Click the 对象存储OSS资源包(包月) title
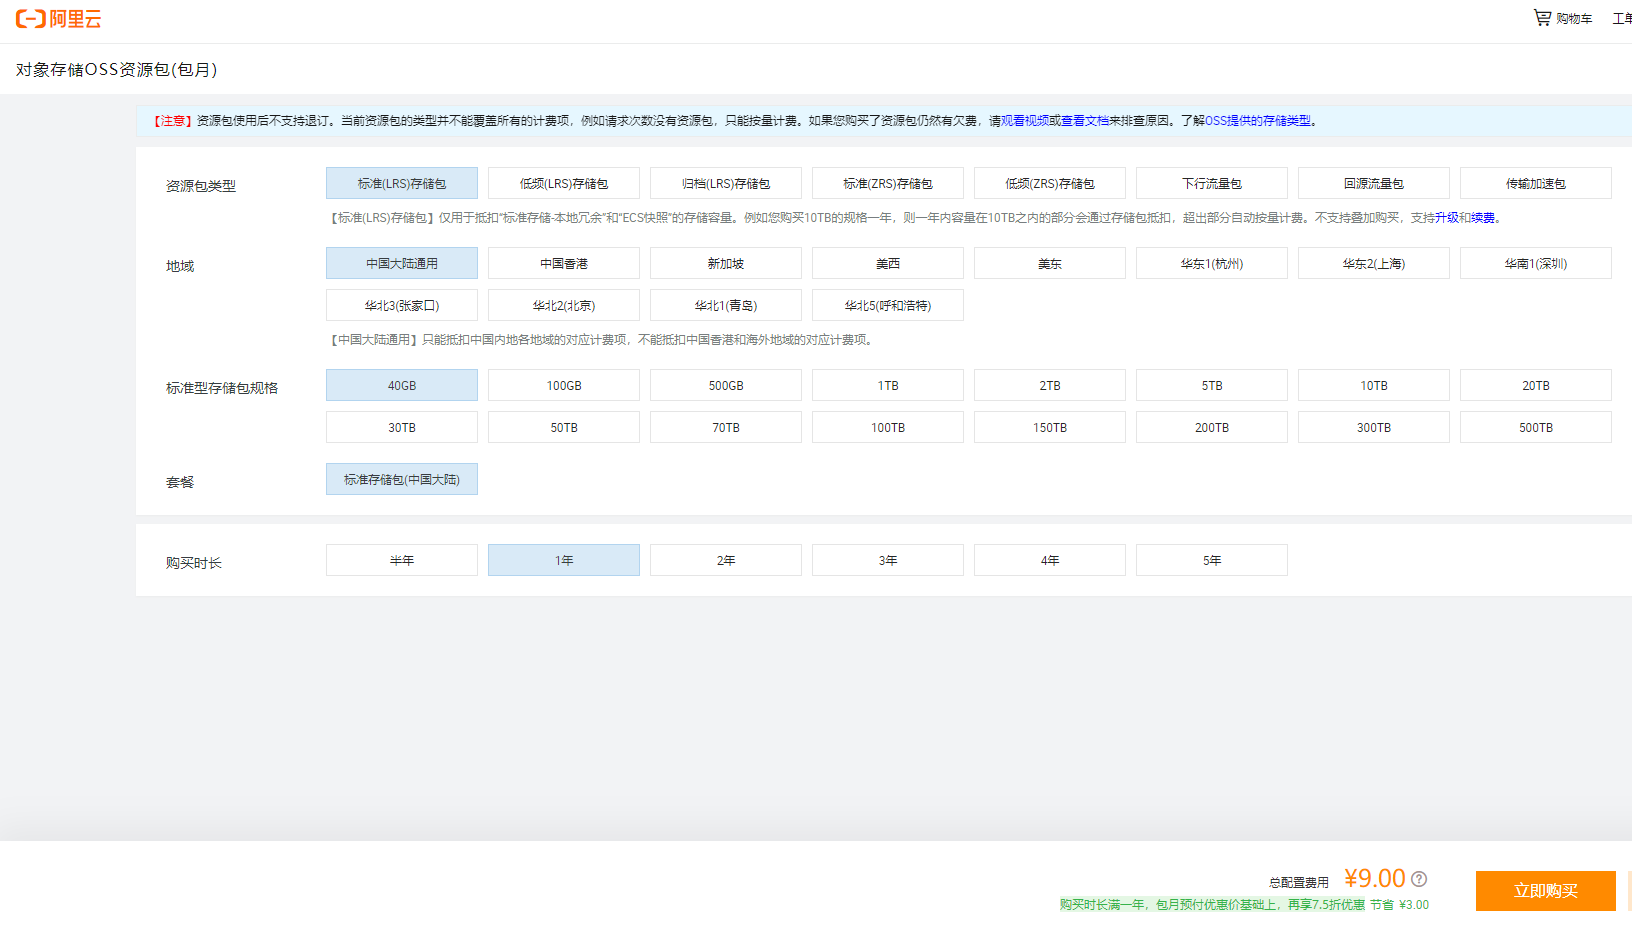Viewport: 1632px width, 926px height. [x=116, y=70]
